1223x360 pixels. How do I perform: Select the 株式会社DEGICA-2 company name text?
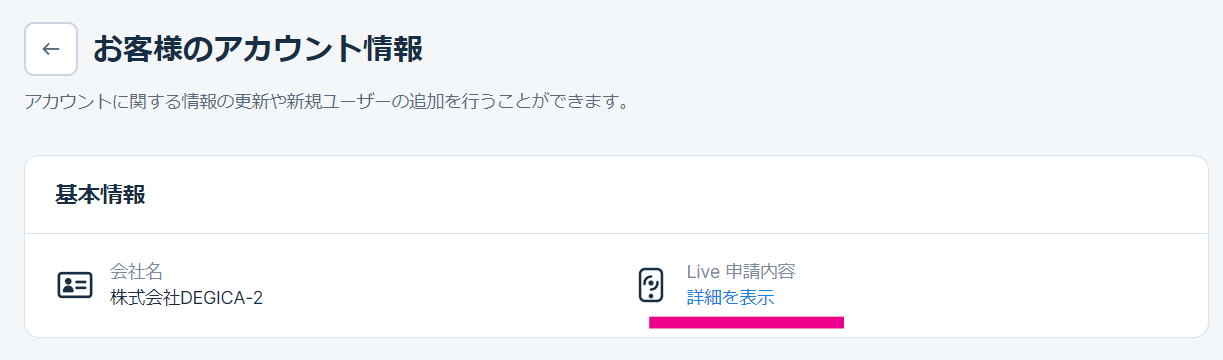coord(186,297)
